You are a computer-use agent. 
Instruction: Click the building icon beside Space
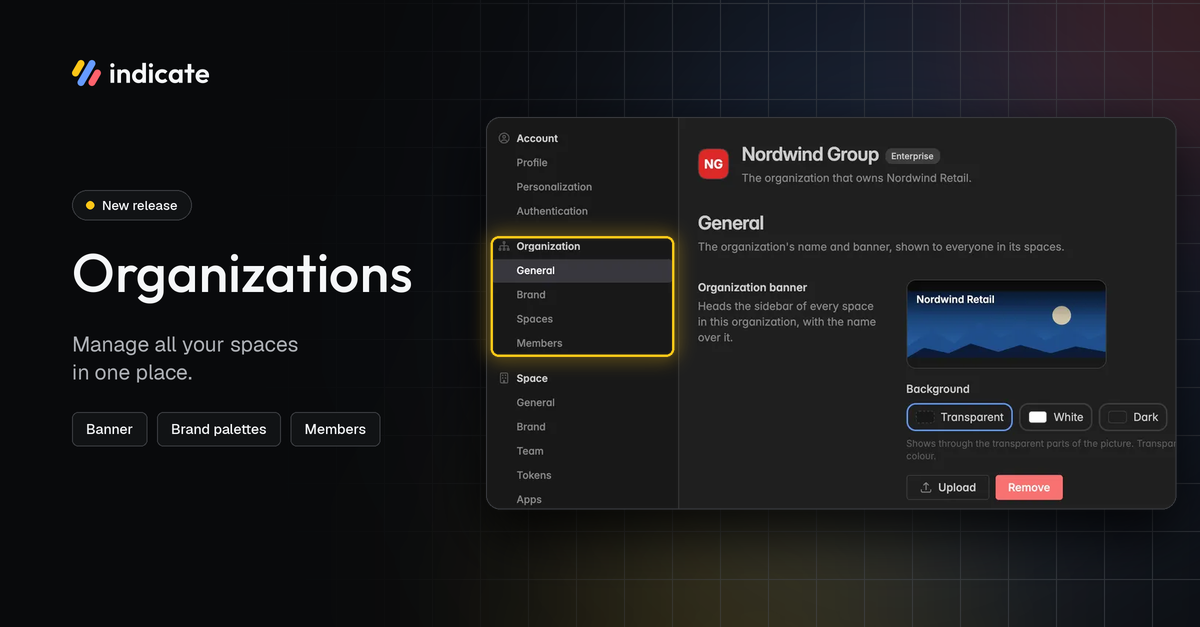point(504,378)
